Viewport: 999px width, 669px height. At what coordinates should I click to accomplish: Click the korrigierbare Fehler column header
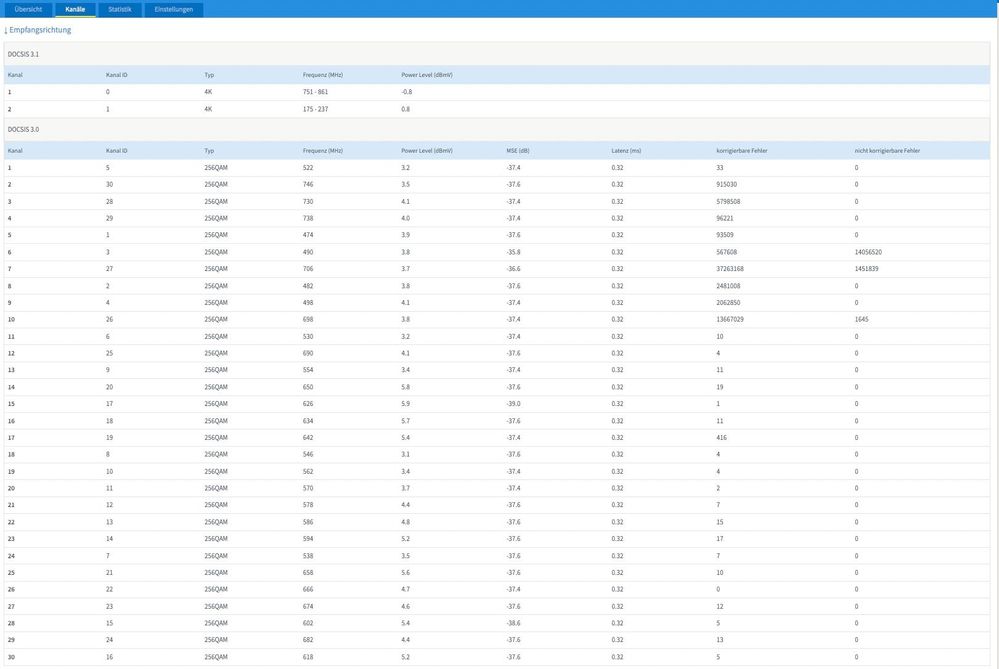pyautogui.click(x=742, y=151)
